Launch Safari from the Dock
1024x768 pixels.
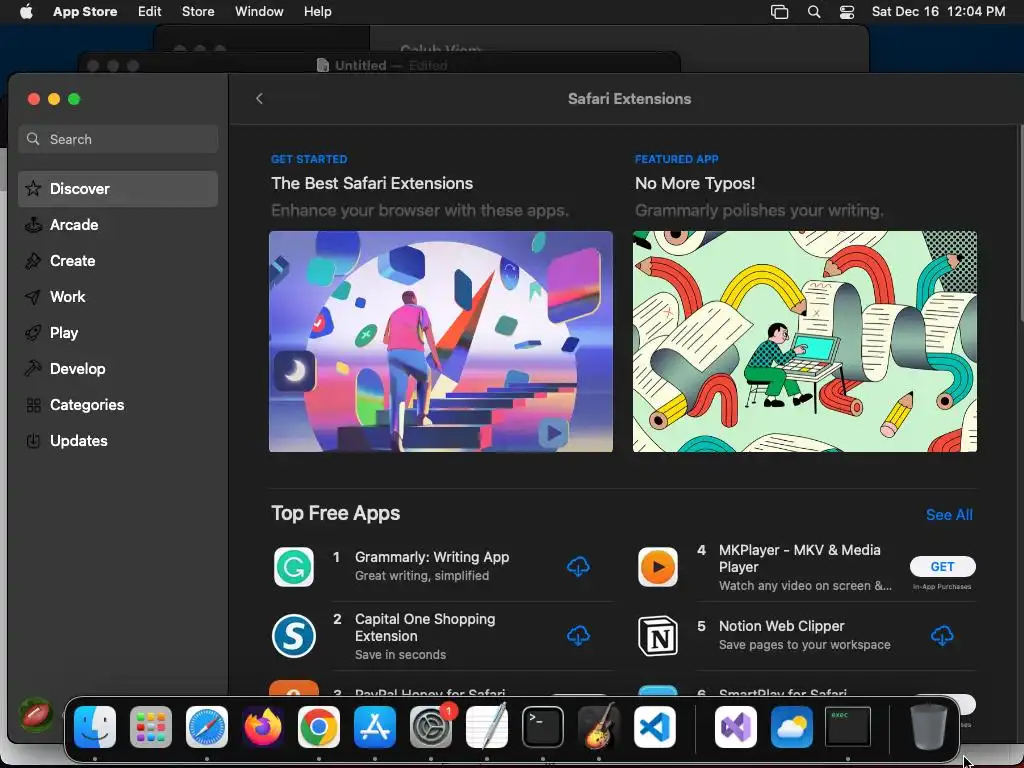coord(207,727)
